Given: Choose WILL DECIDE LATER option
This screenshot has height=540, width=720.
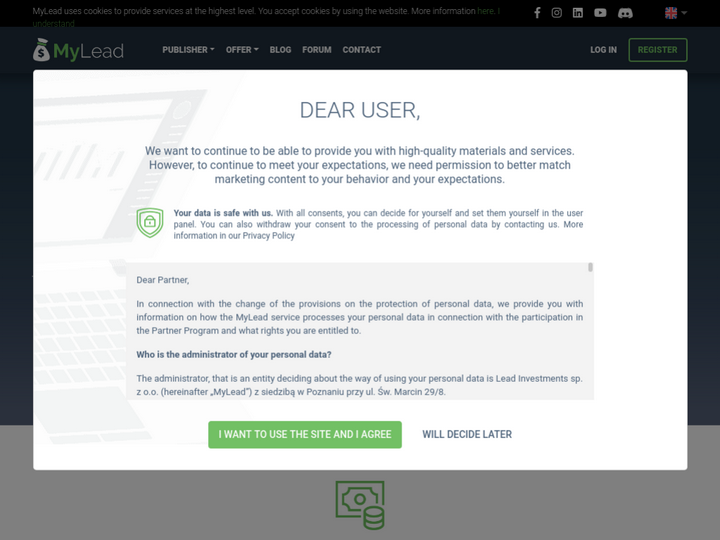Looking at the screenshot, I should (467, 434).
